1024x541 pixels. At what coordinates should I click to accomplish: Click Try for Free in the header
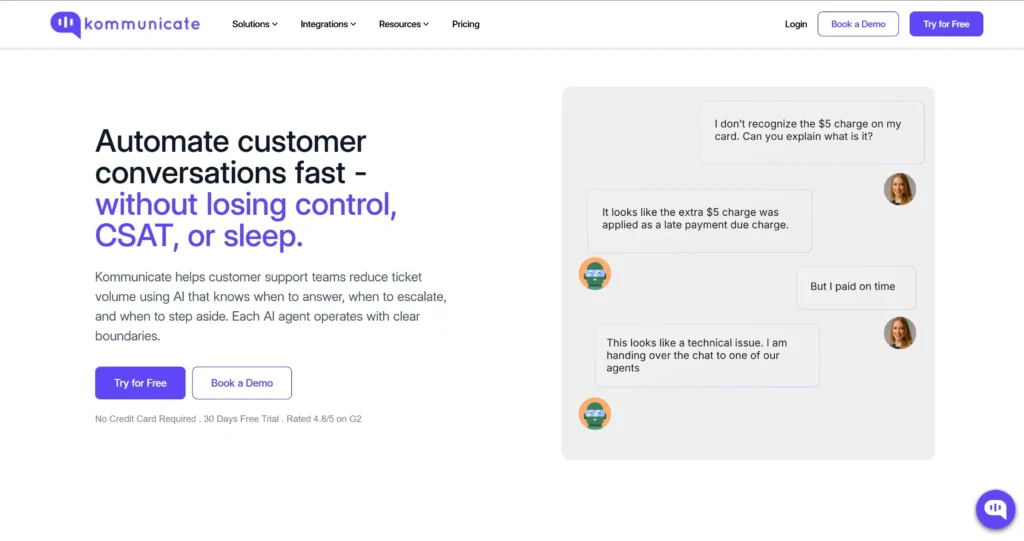click(946, 24)
